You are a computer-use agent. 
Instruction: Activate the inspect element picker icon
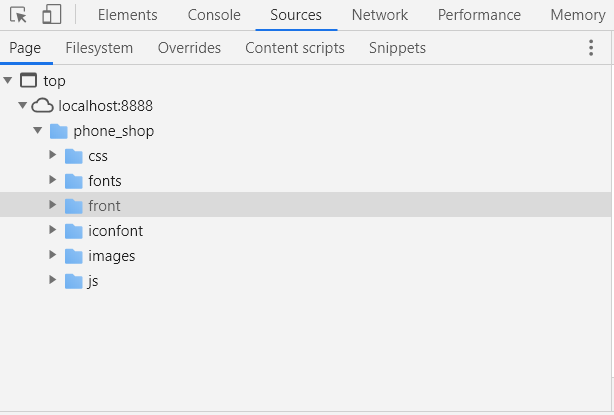[x=18, y=15]
